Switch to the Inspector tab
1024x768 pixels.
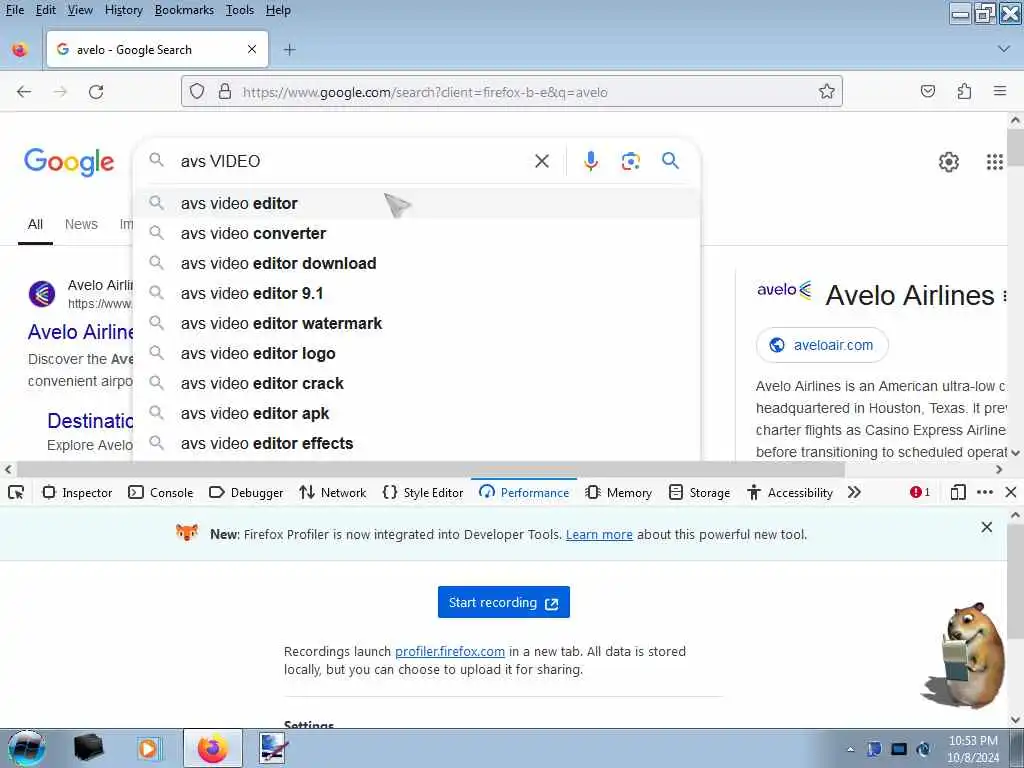point(77,492)
